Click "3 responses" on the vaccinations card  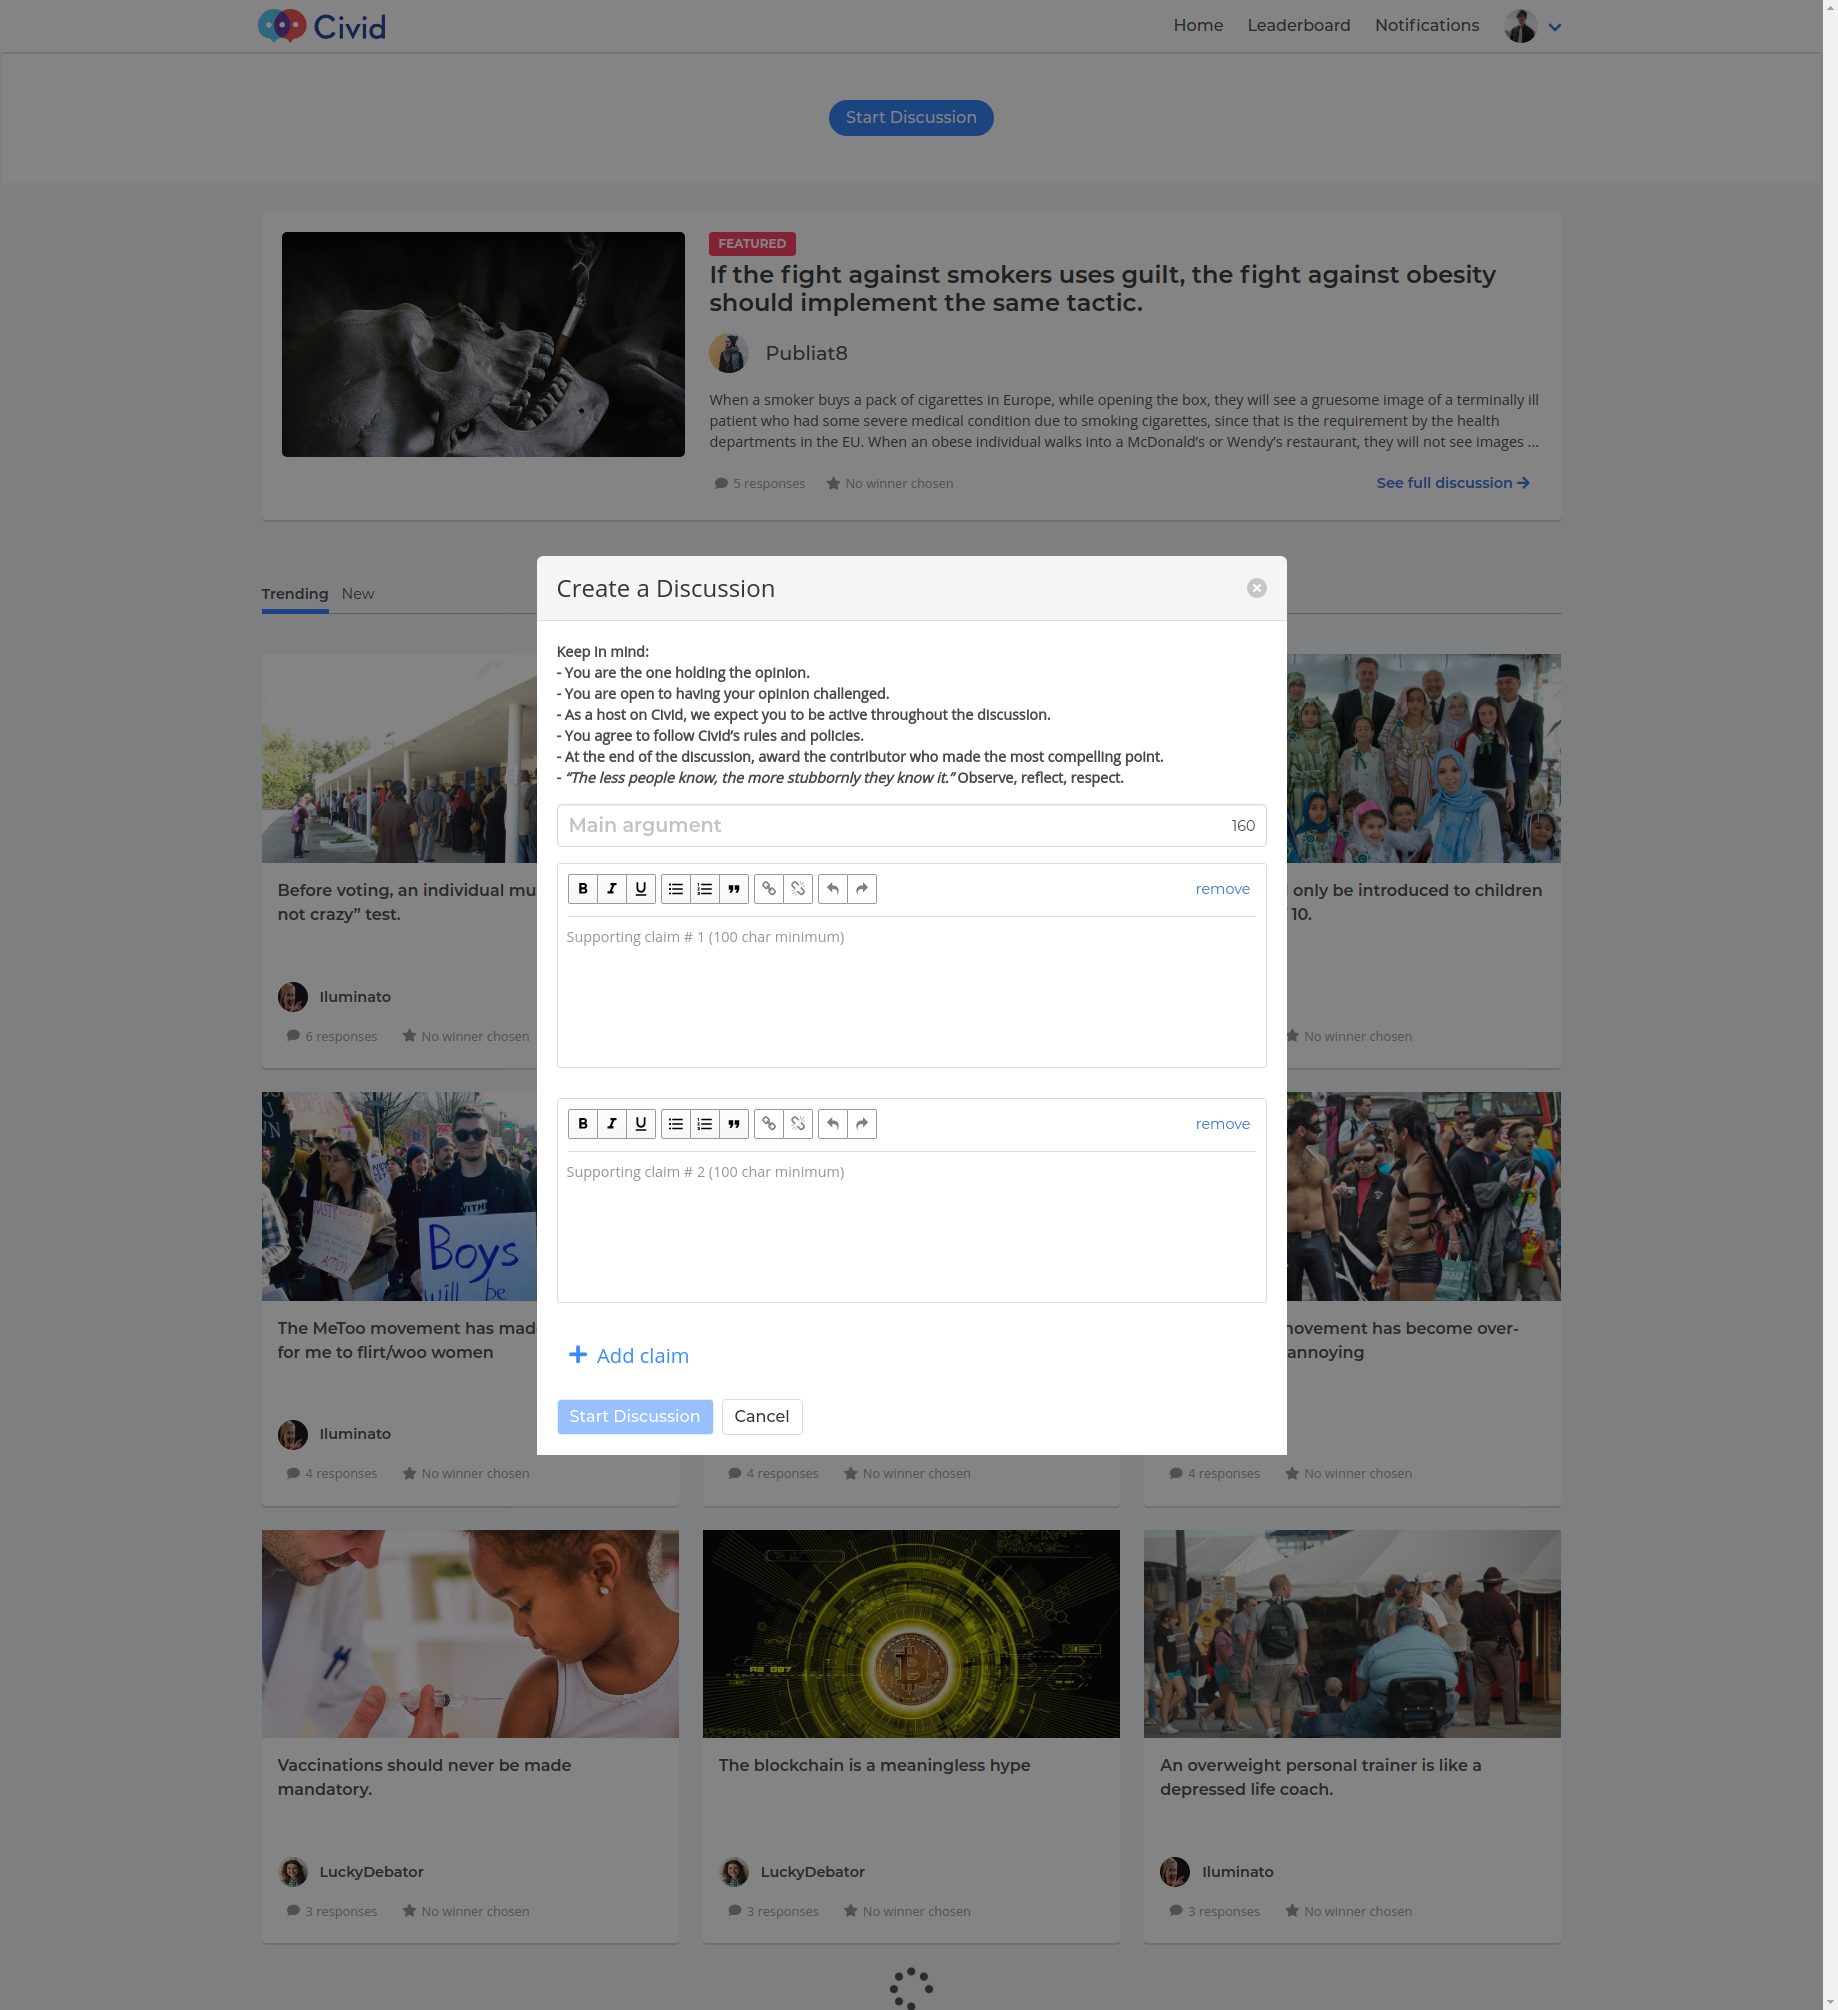(x=332, y=1912)
